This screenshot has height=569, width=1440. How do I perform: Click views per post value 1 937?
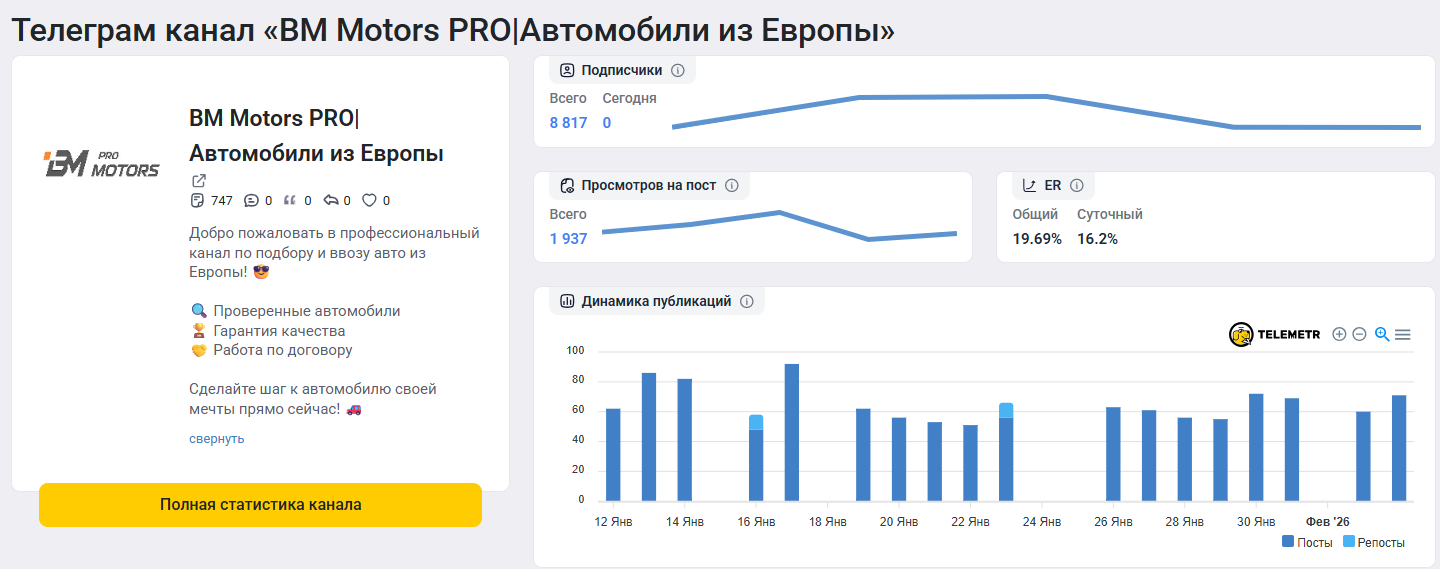click(568, 239)
